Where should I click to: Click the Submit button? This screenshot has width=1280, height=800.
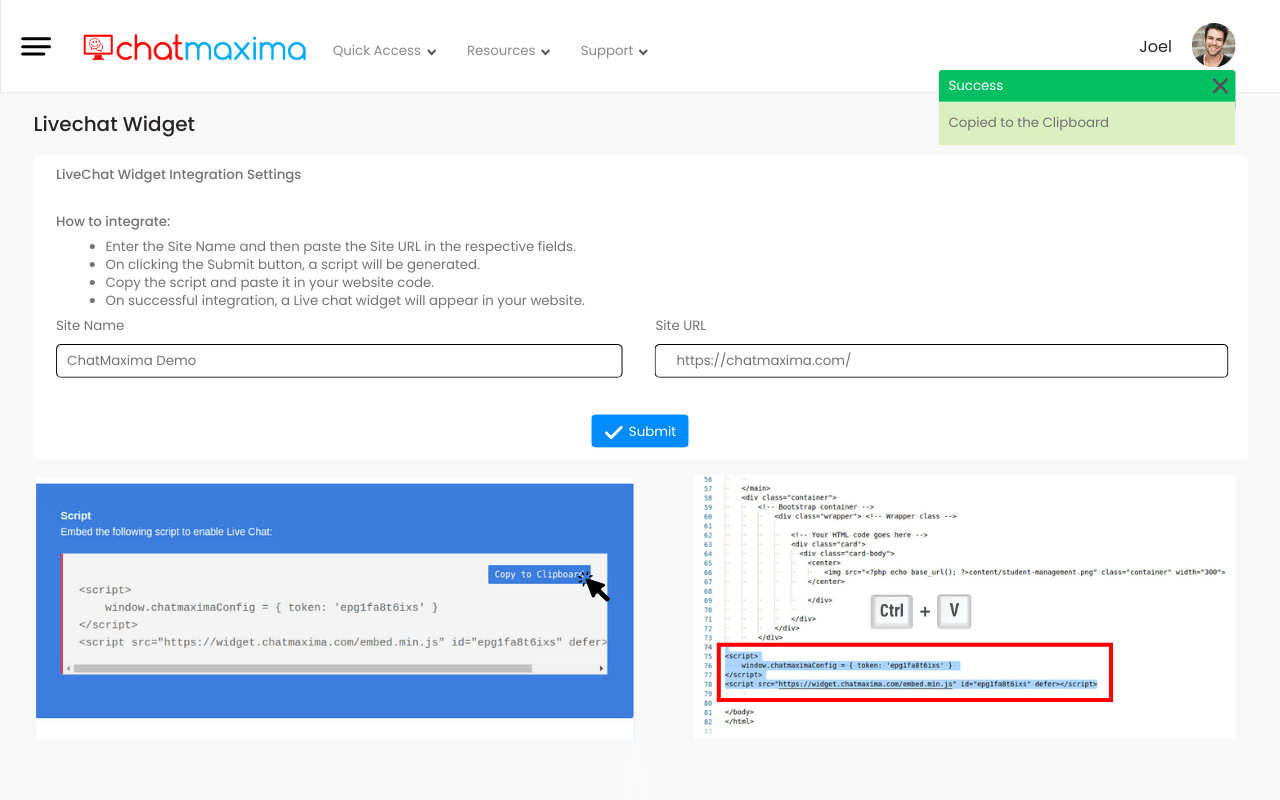click(639, 431)
